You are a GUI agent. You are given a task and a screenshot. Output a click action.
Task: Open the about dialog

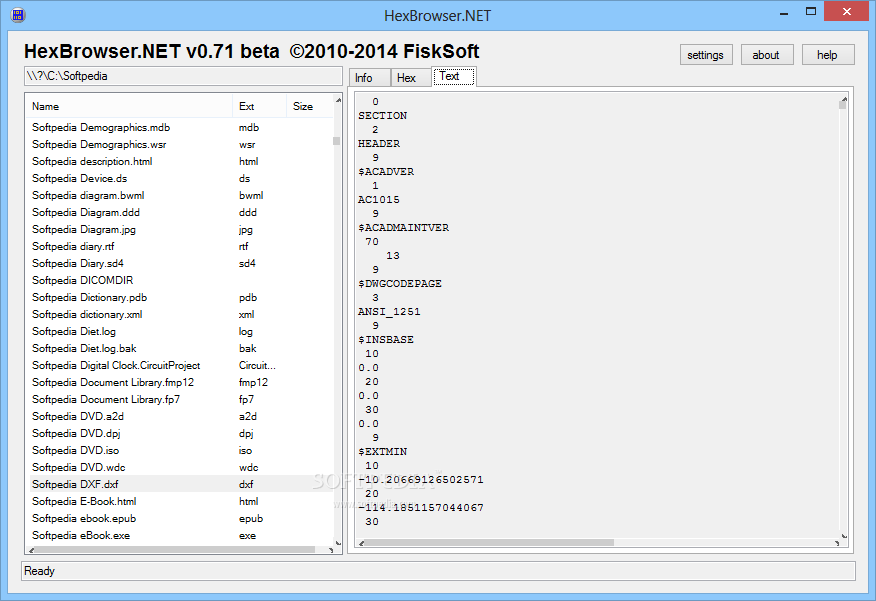(766, 55)
